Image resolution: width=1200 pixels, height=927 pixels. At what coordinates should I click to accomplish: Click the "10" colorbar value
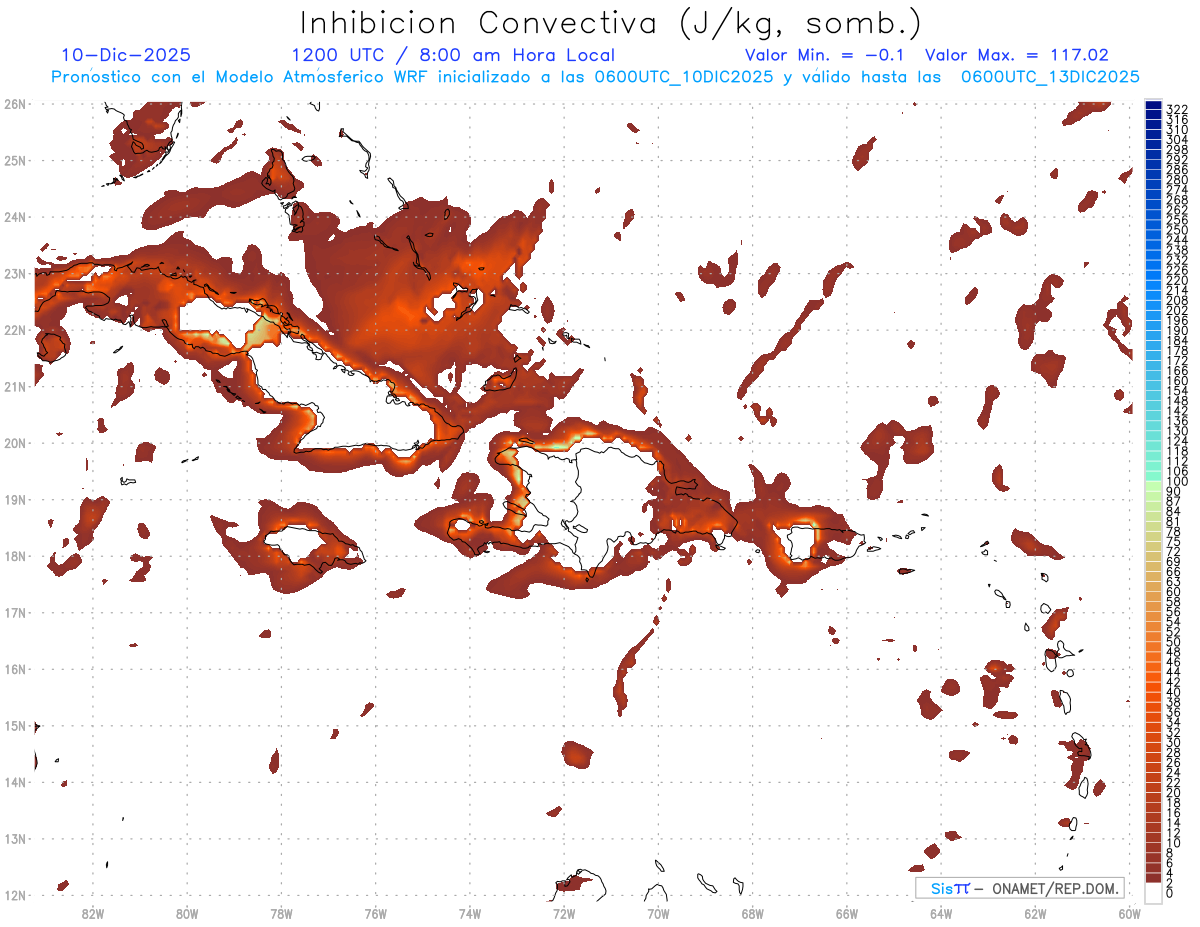(1174, 842)
